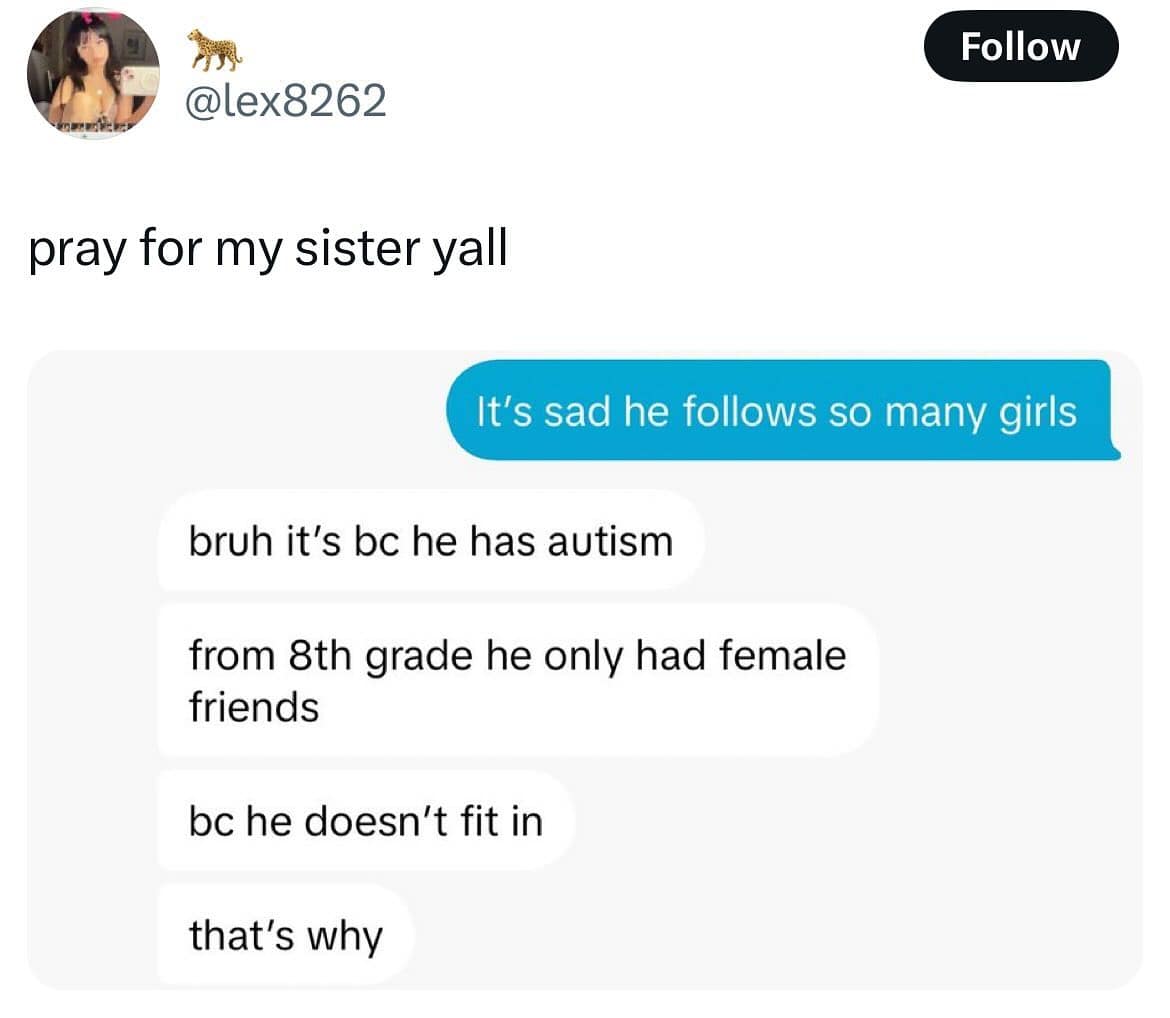Click the word 'friends' on the message's second line

tap(254, 707)
